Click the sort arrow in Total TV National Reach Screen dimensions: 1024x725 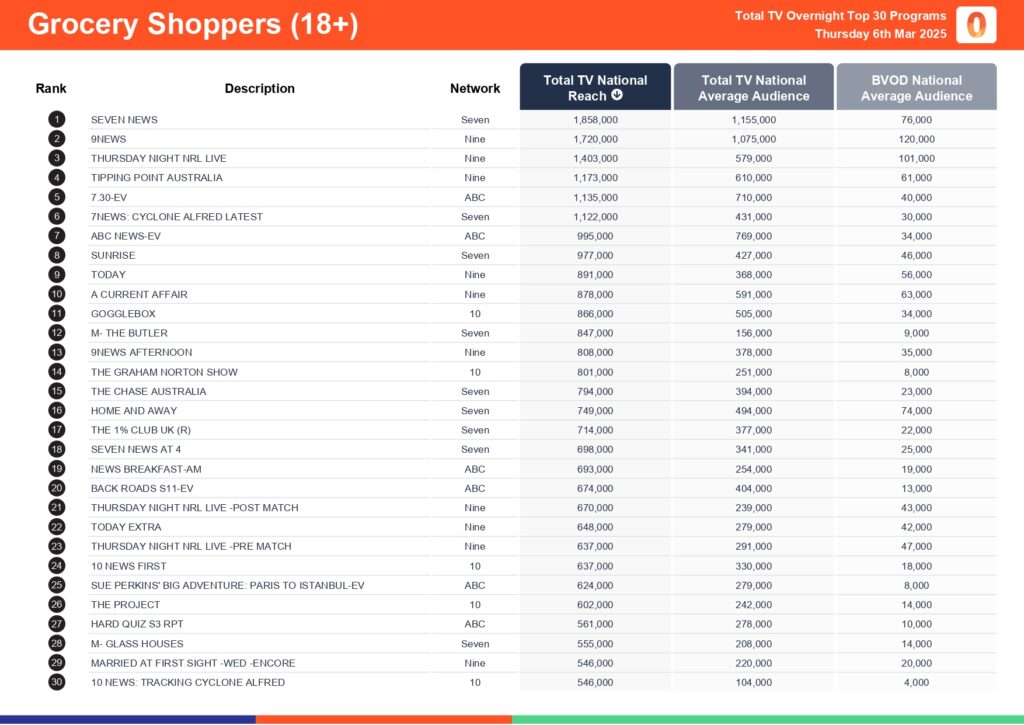coord(617,96)
